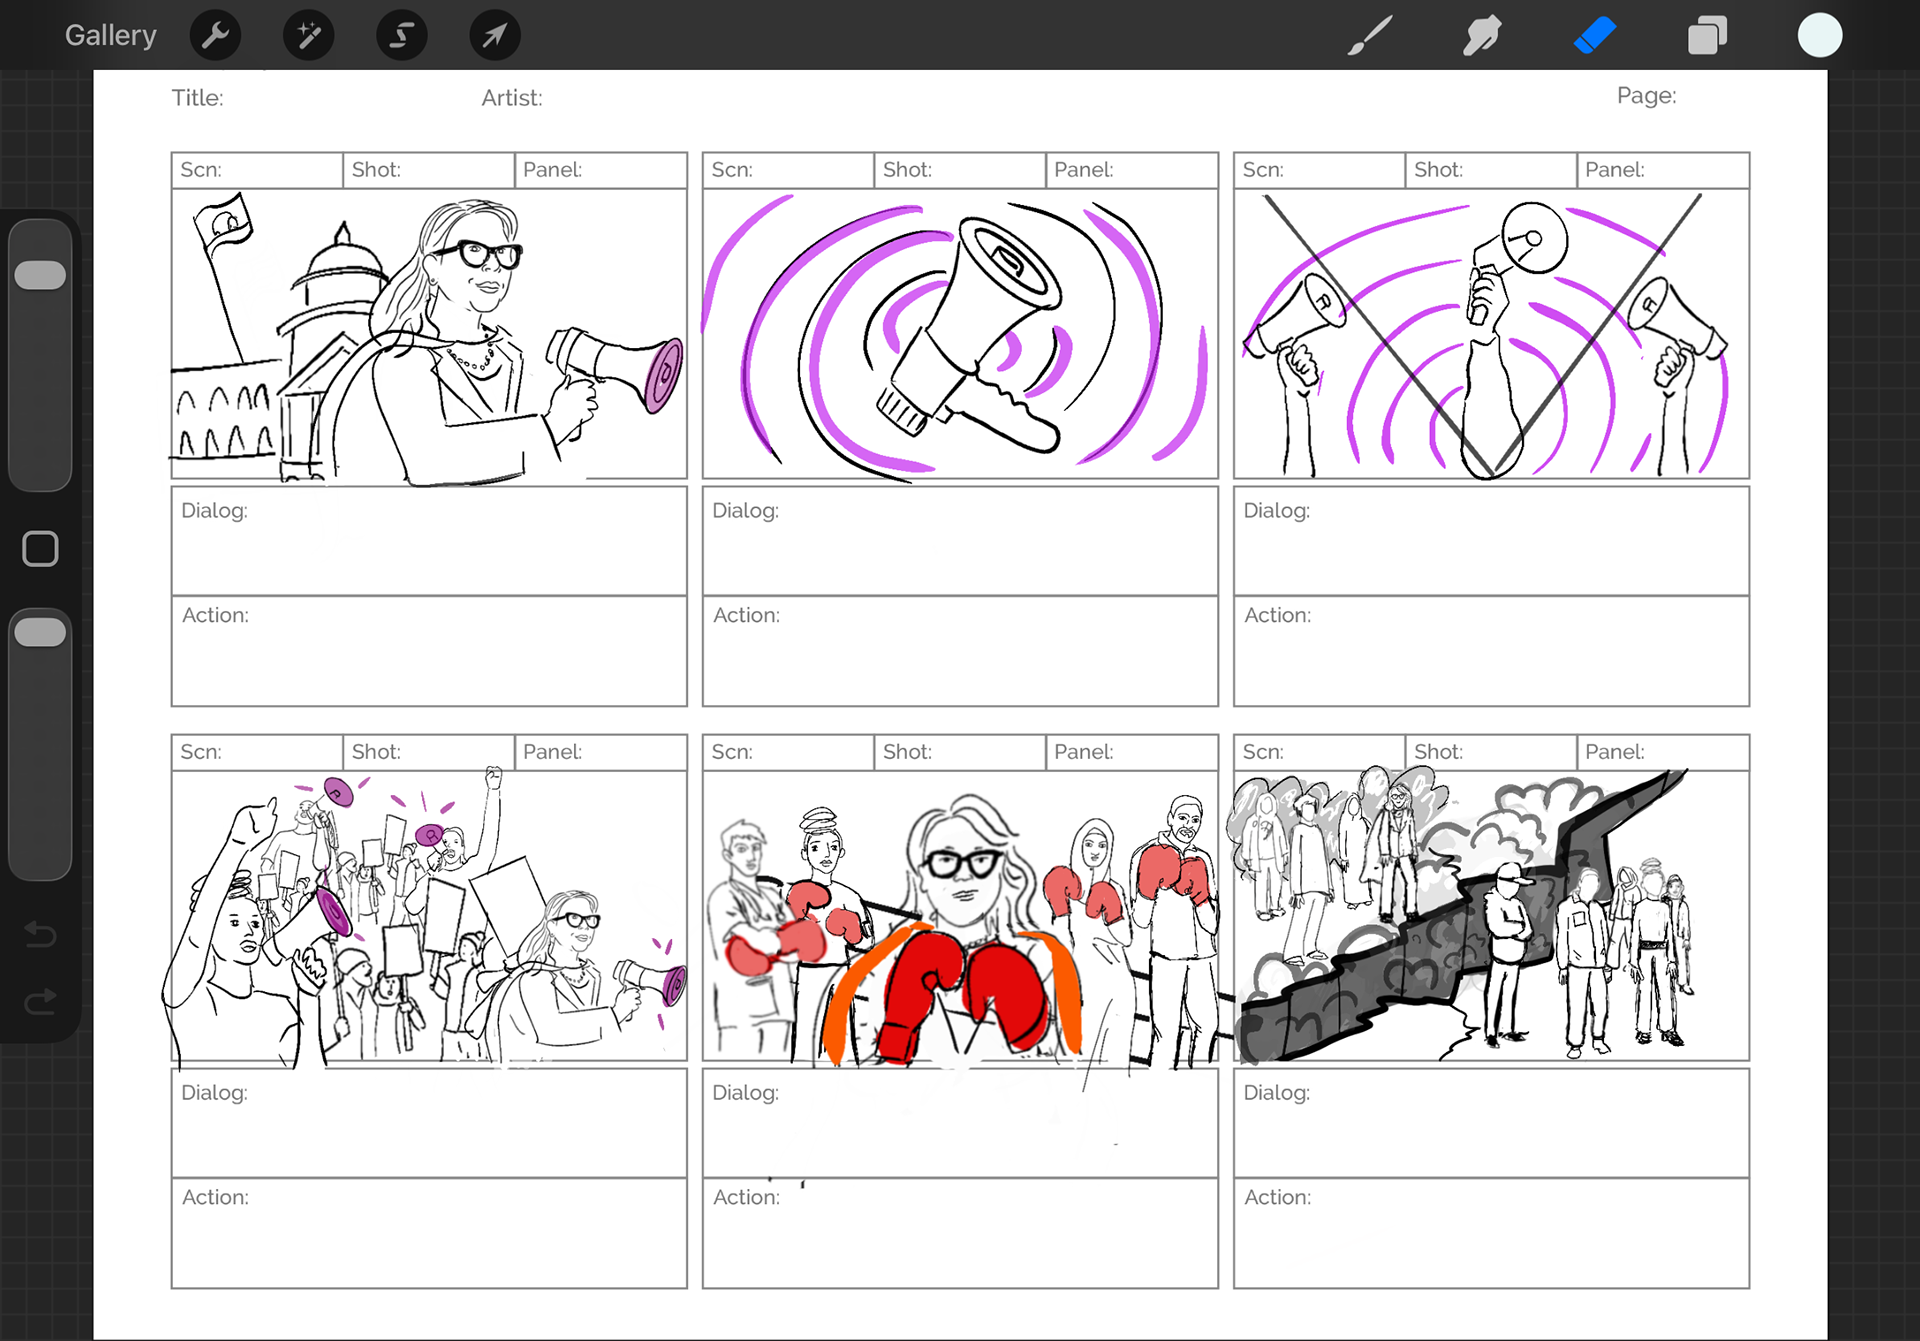Select the Selection S tool

pyautogui.click(x=401, y=36)
